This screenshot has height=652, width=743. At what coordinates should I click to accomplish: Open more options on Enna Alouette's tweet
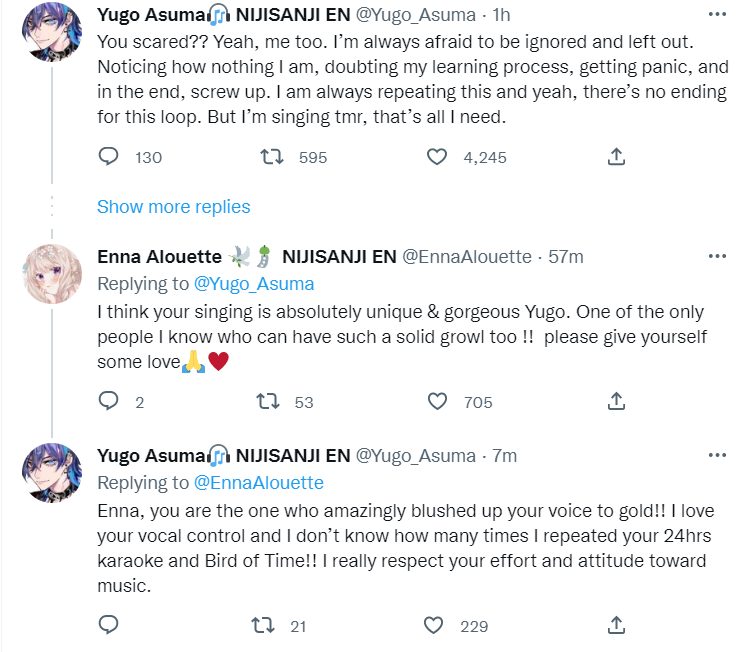click(717, 257)
